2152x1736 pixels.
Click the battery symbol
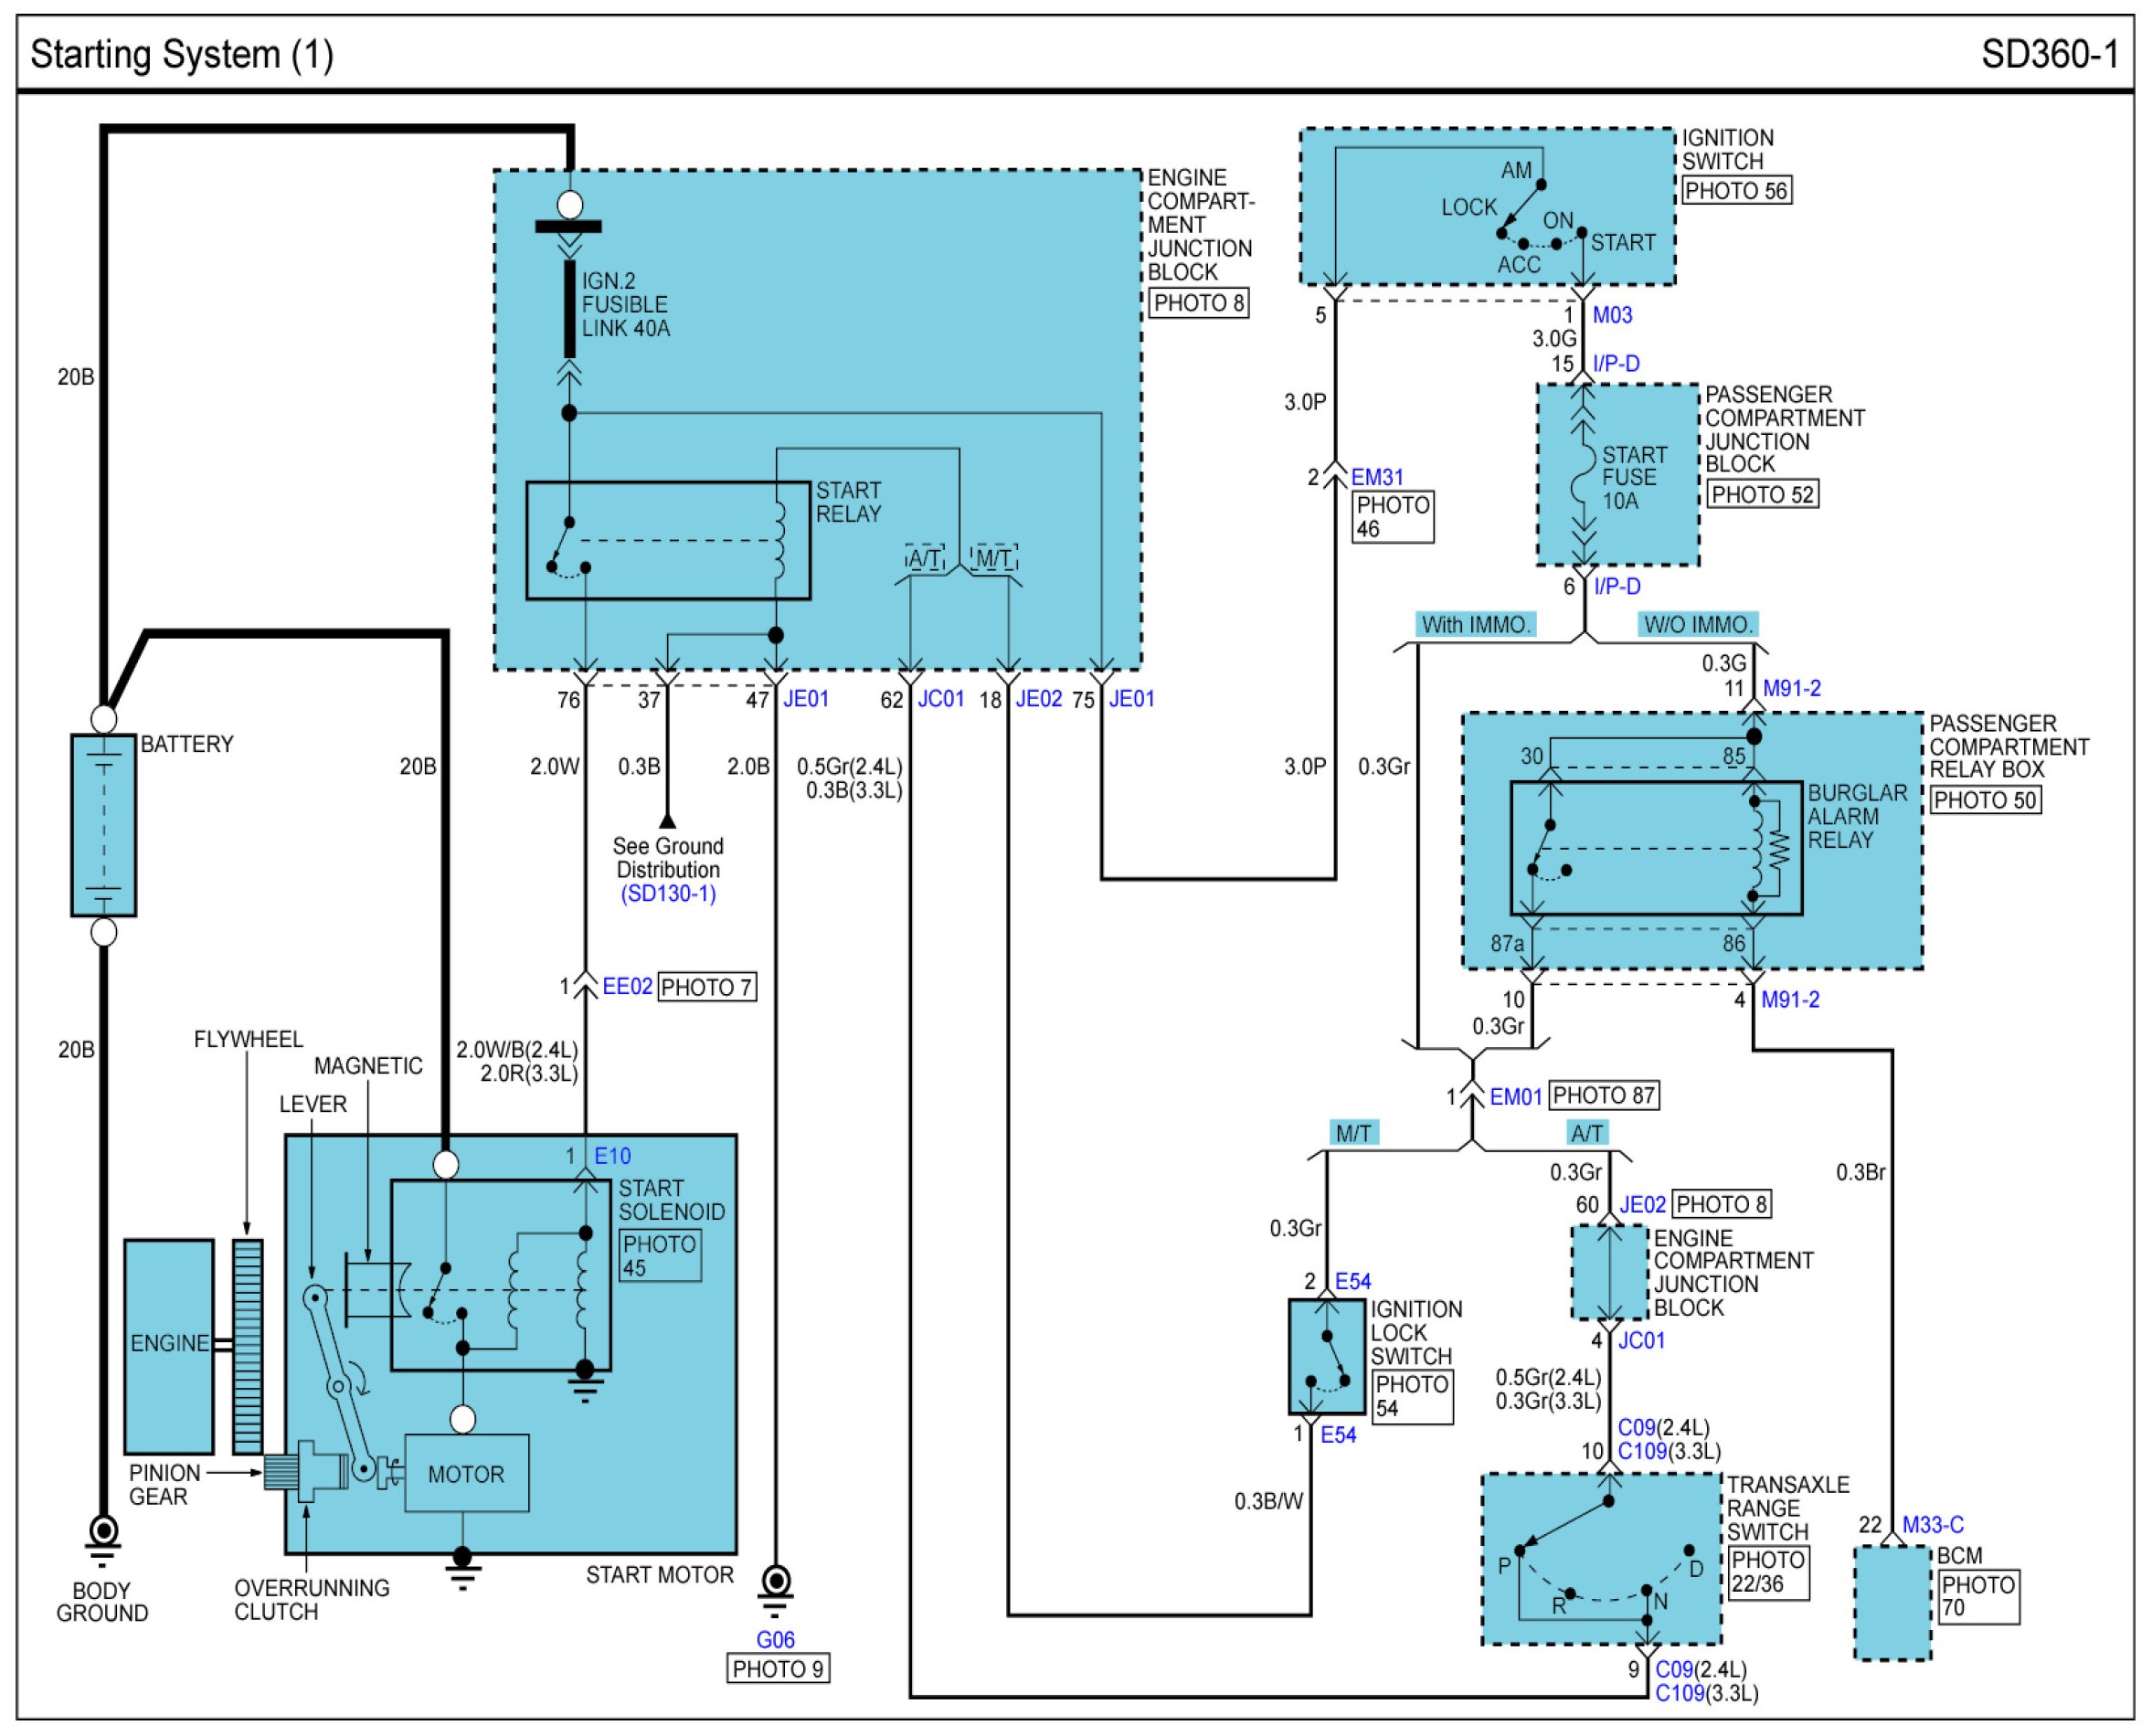103,824
